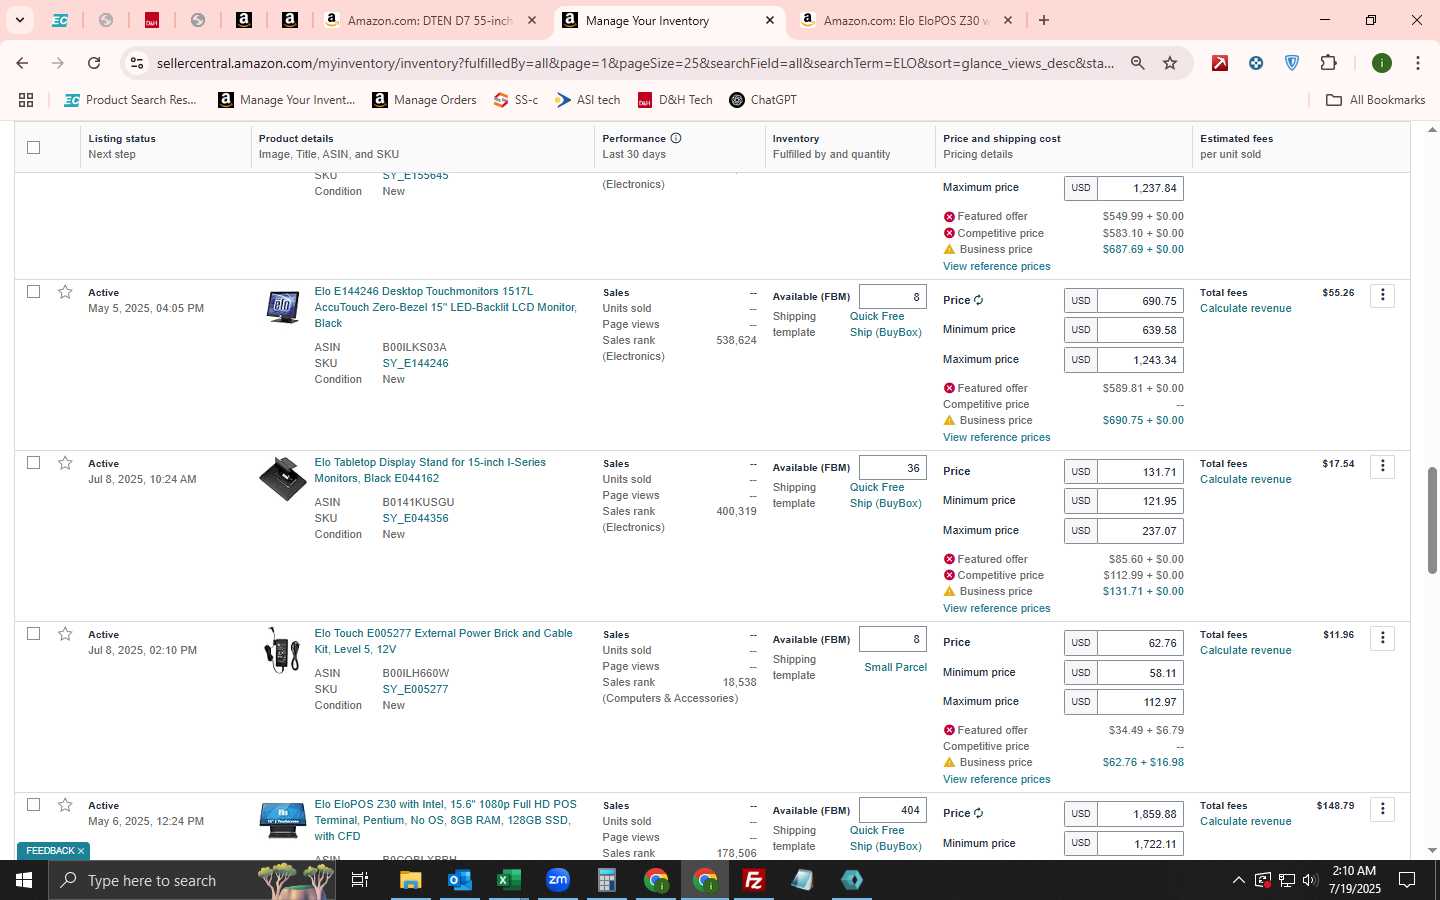The height and width of the screenshot is (900, 1440).
Task: Favorite the Elo E144246 listing star
Action: [65, 292]
